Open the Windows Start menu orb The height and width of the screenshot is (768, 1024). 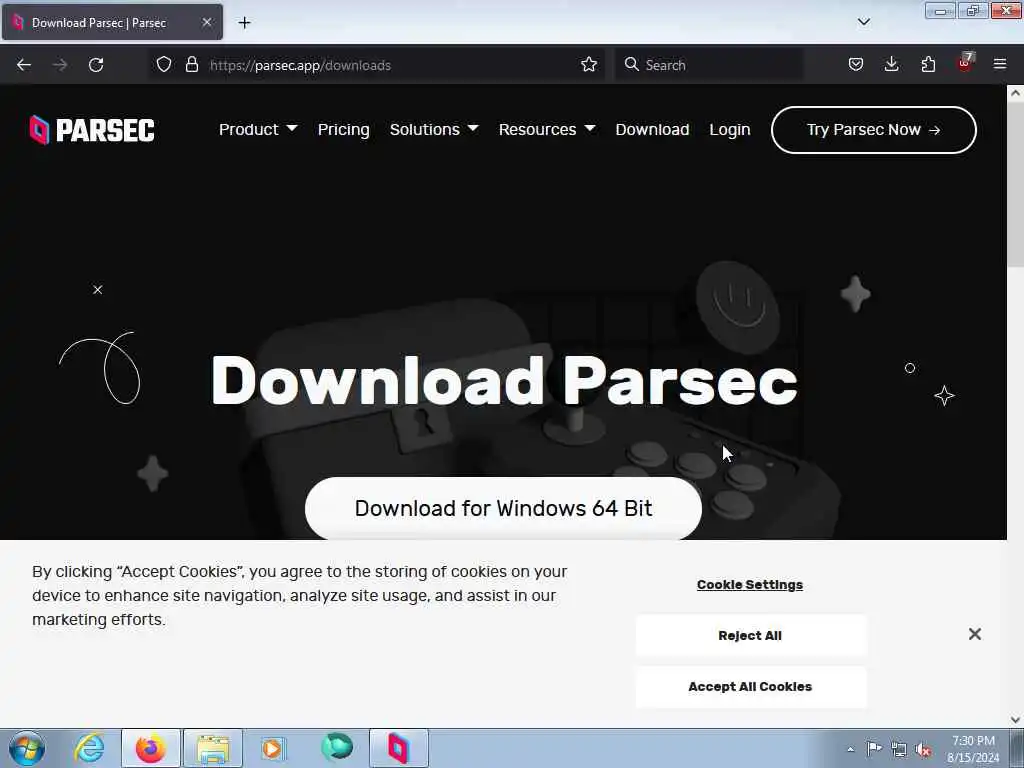[27, 748]
